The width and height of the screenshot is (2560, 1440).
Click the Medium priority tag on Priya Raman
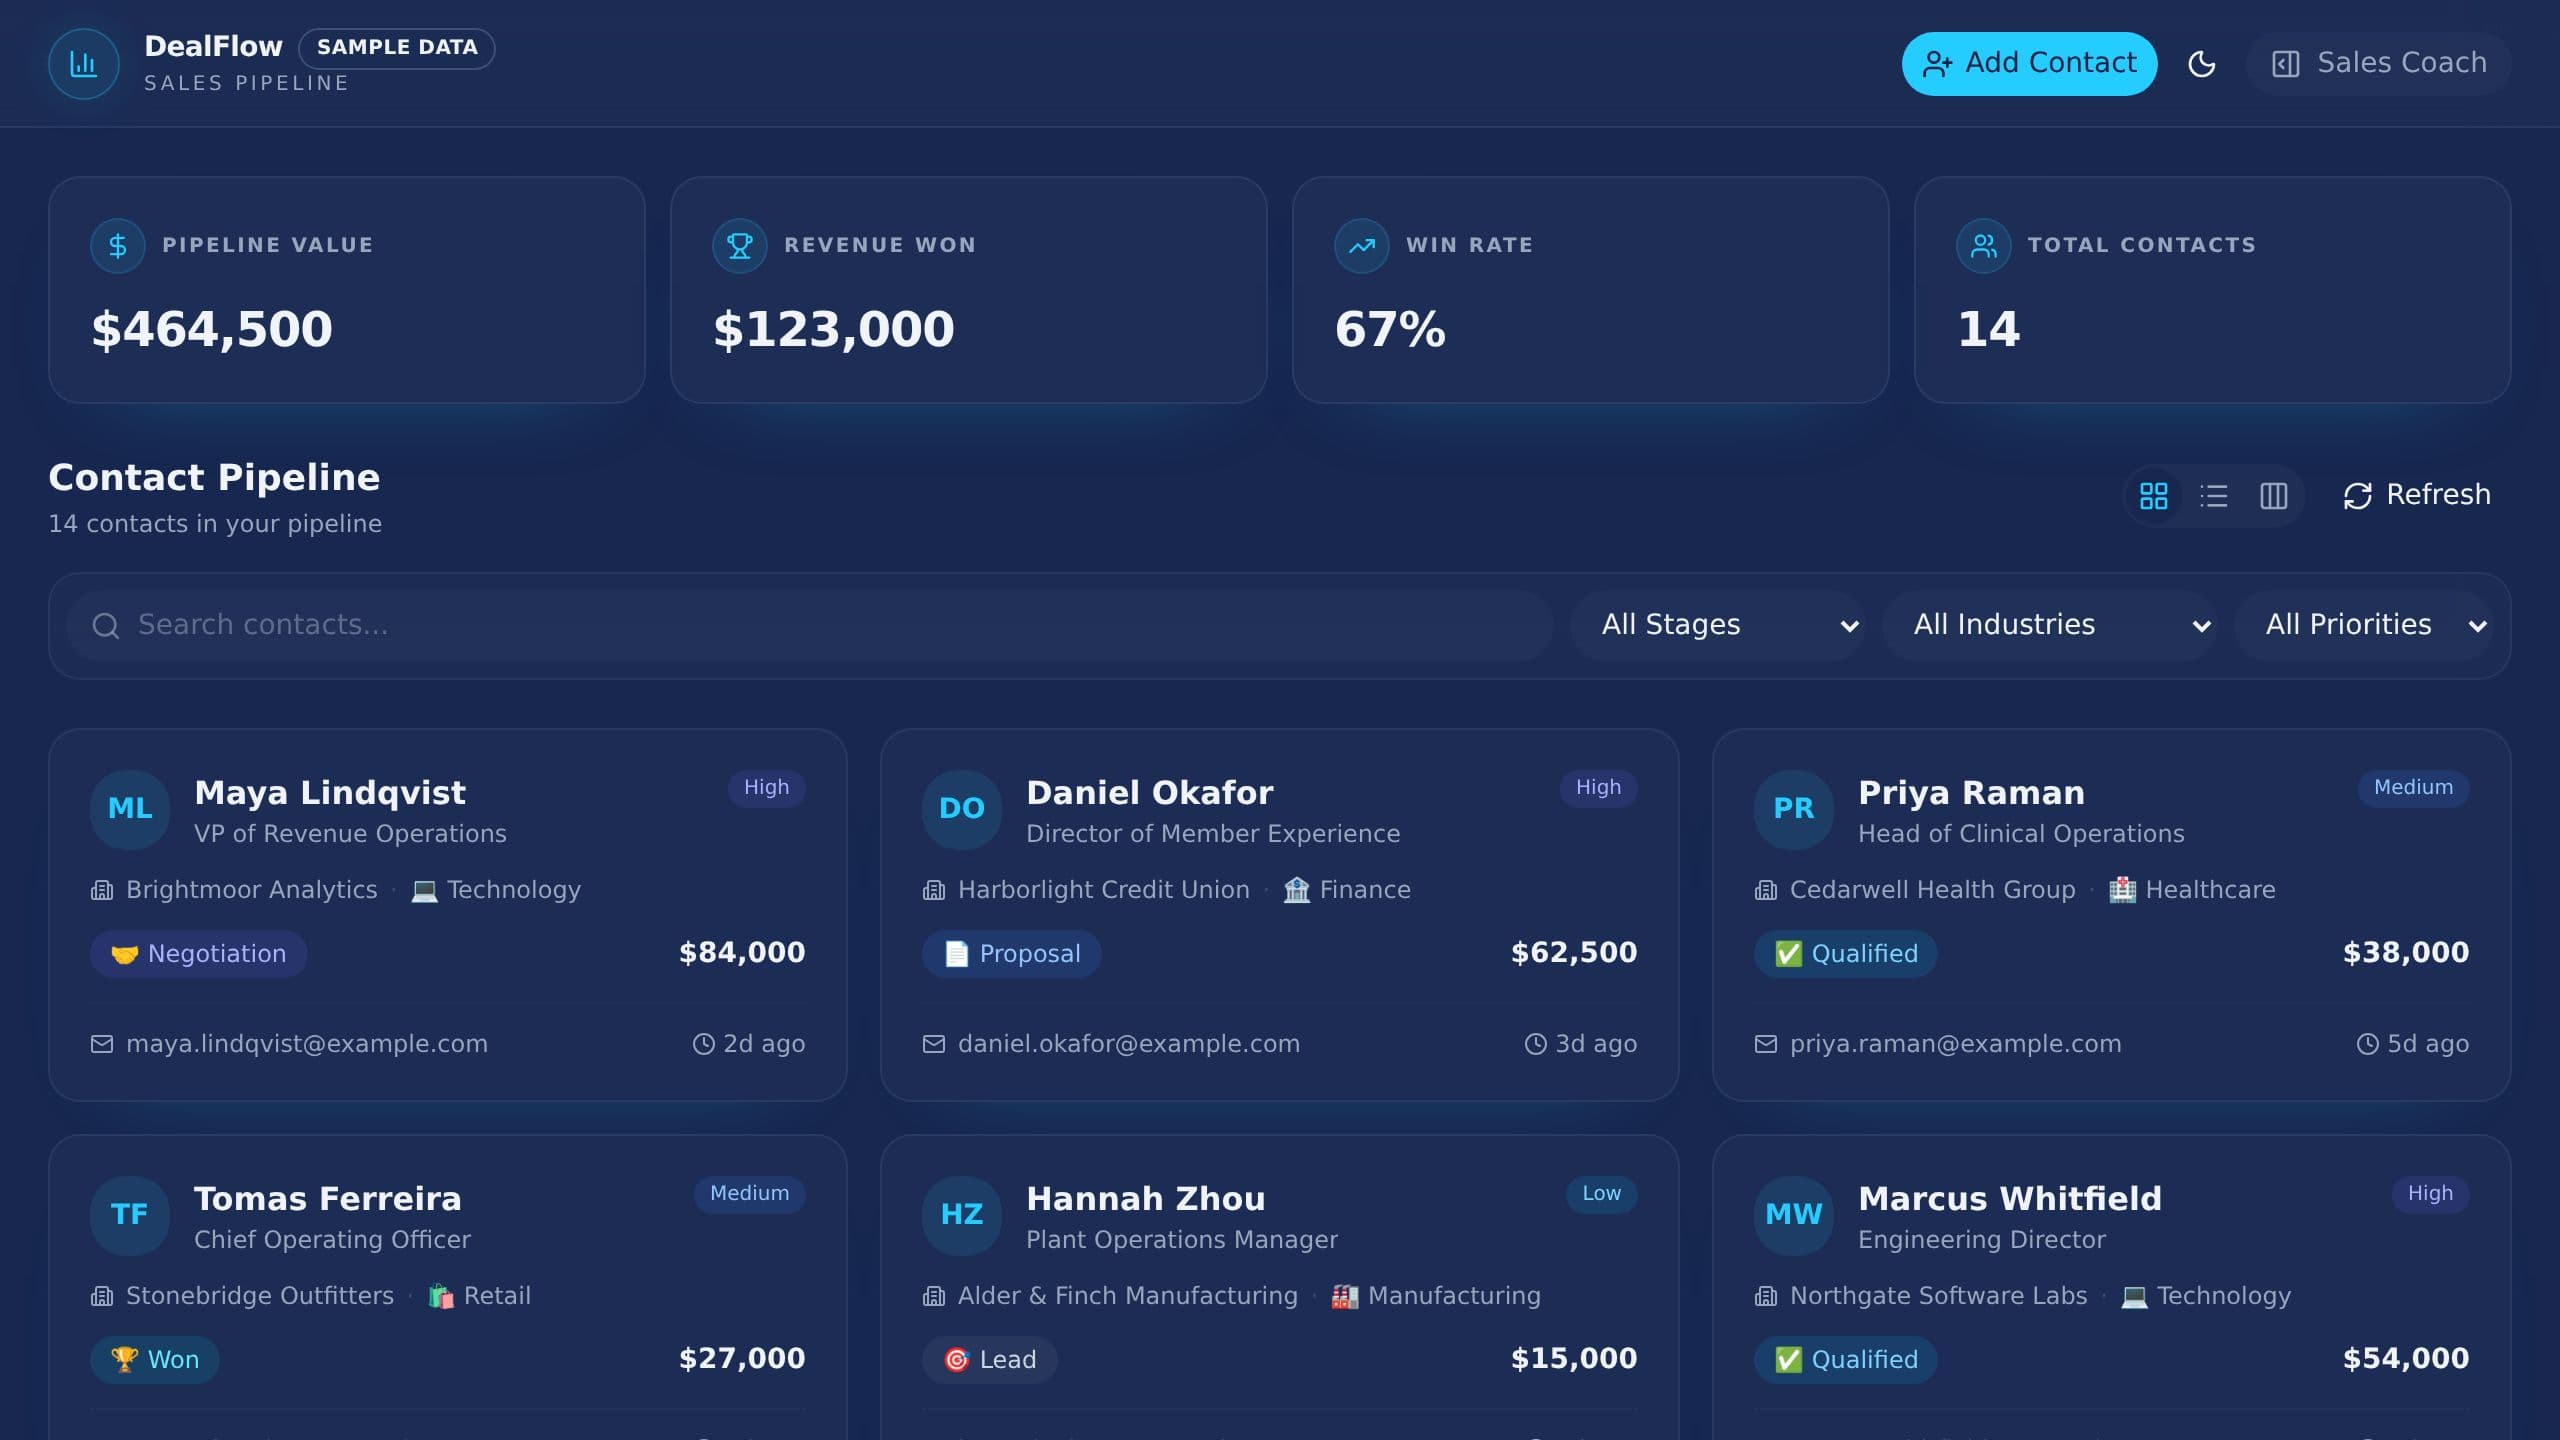click(2413, 788)
